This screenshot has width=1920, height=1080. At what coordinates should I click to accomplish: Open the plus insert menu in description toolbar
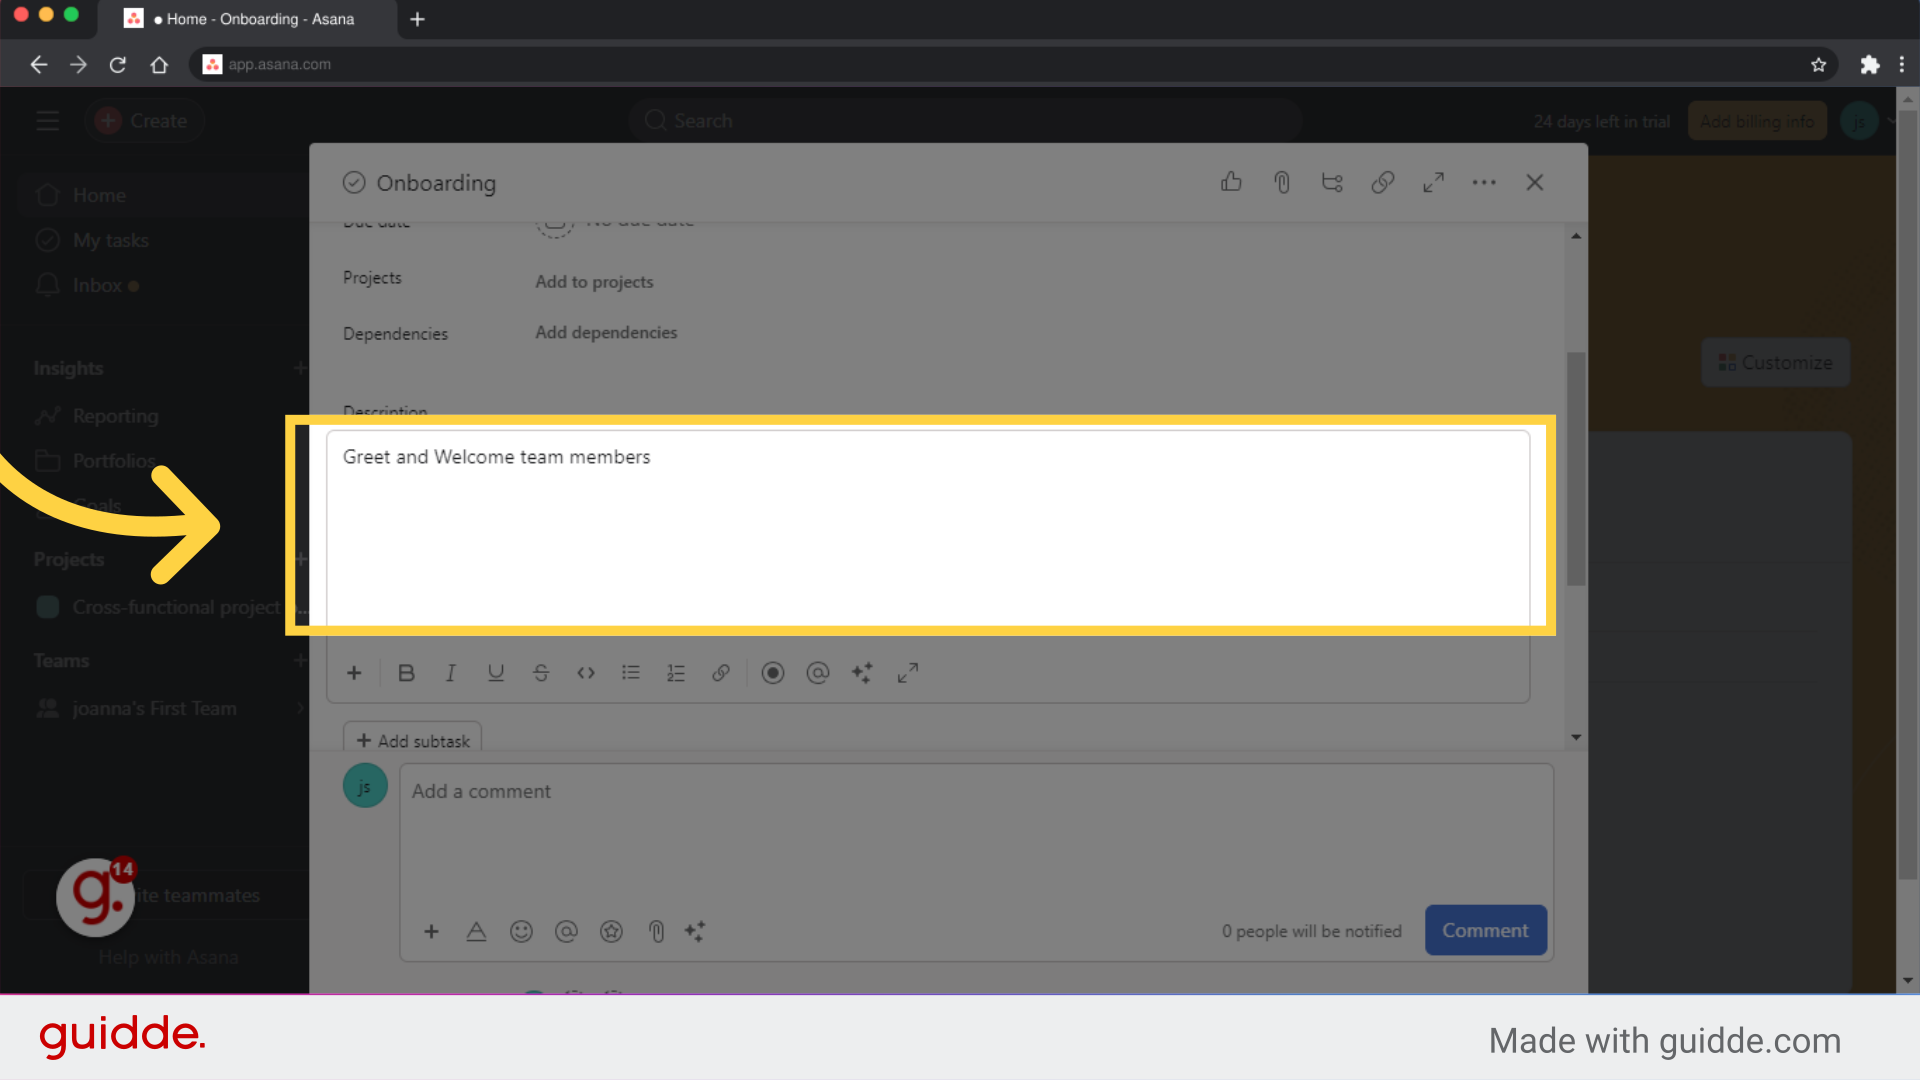(354, 673)
